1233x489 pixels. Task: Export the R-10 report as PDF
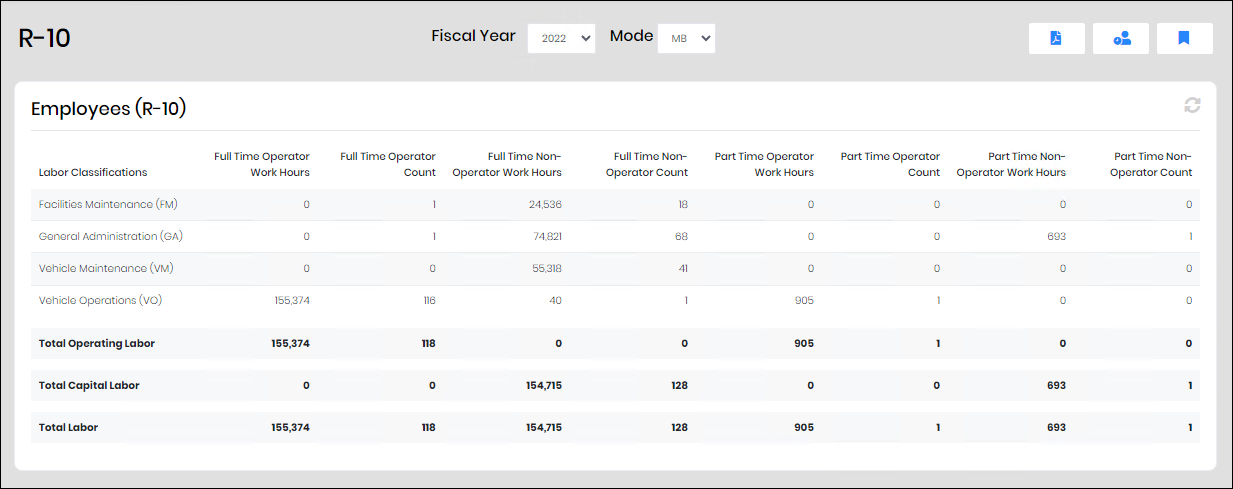tap(1056, 38)
